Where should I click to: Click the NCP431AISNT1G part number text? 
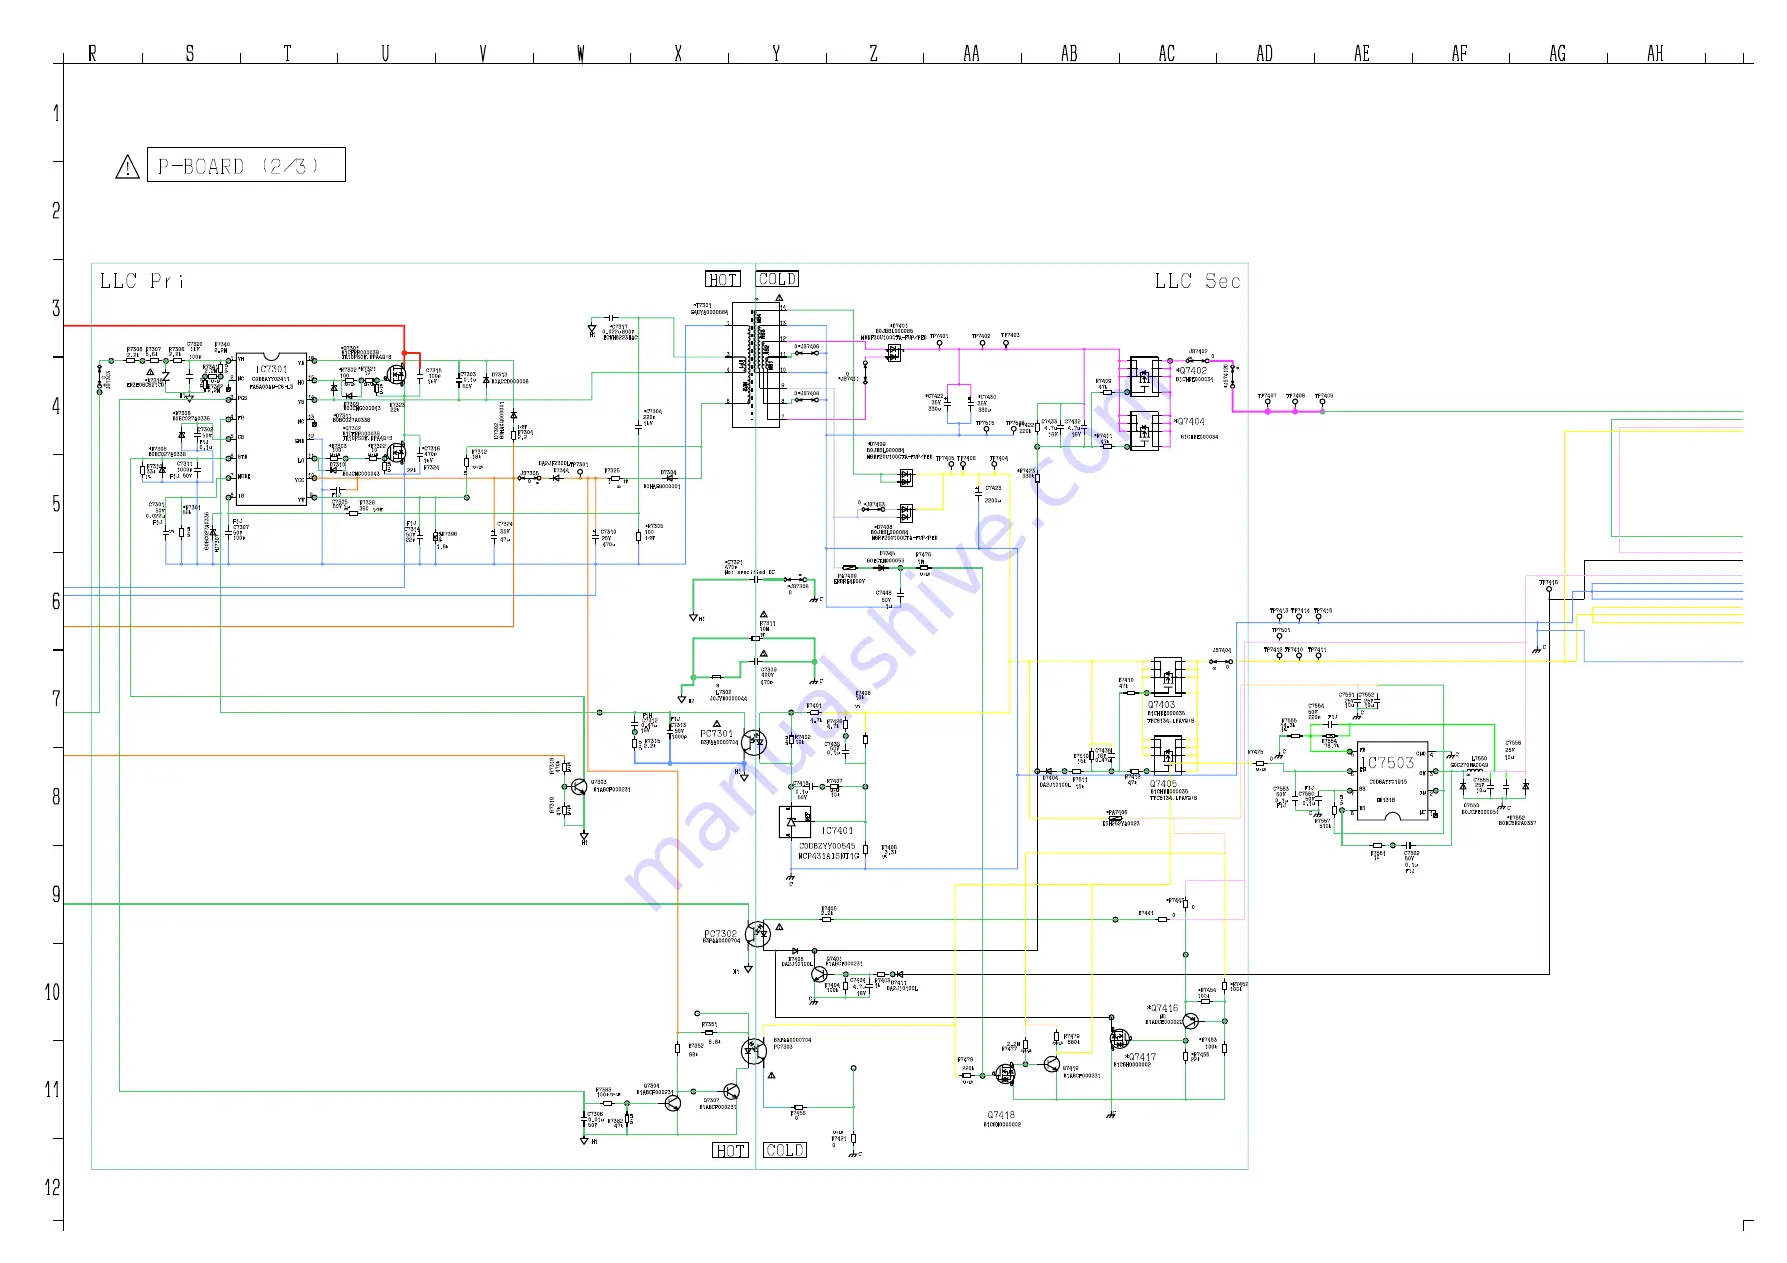(829, 856)
